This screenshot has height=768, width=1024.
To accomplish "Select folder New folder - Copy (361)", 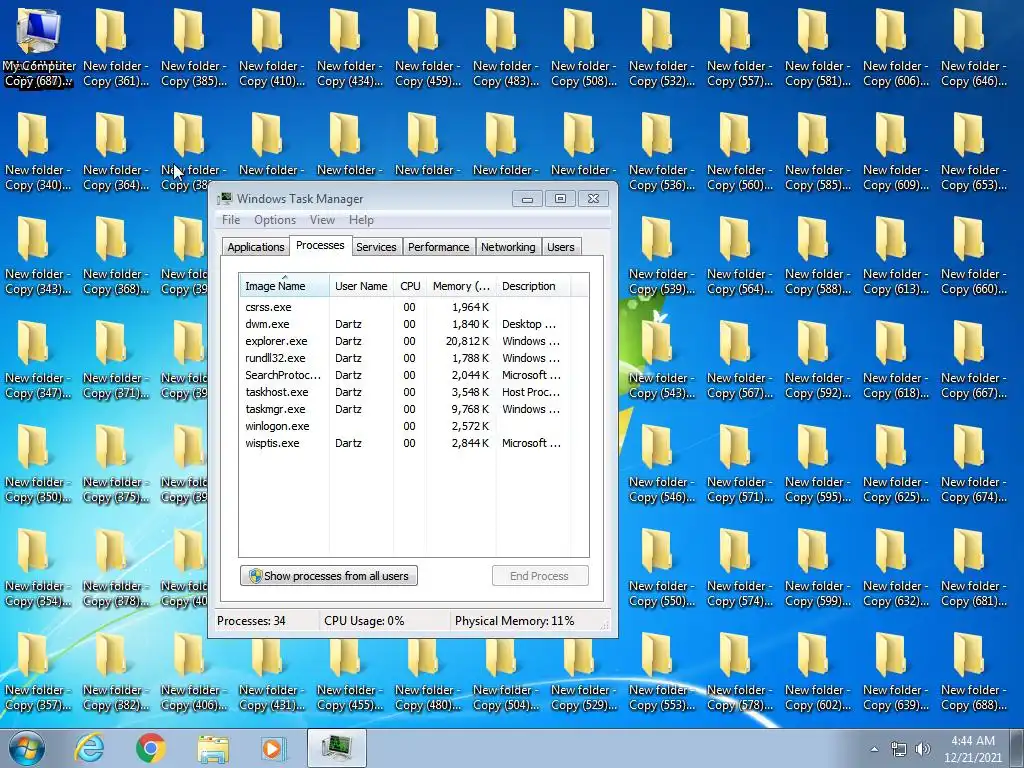I will (116, 48).
